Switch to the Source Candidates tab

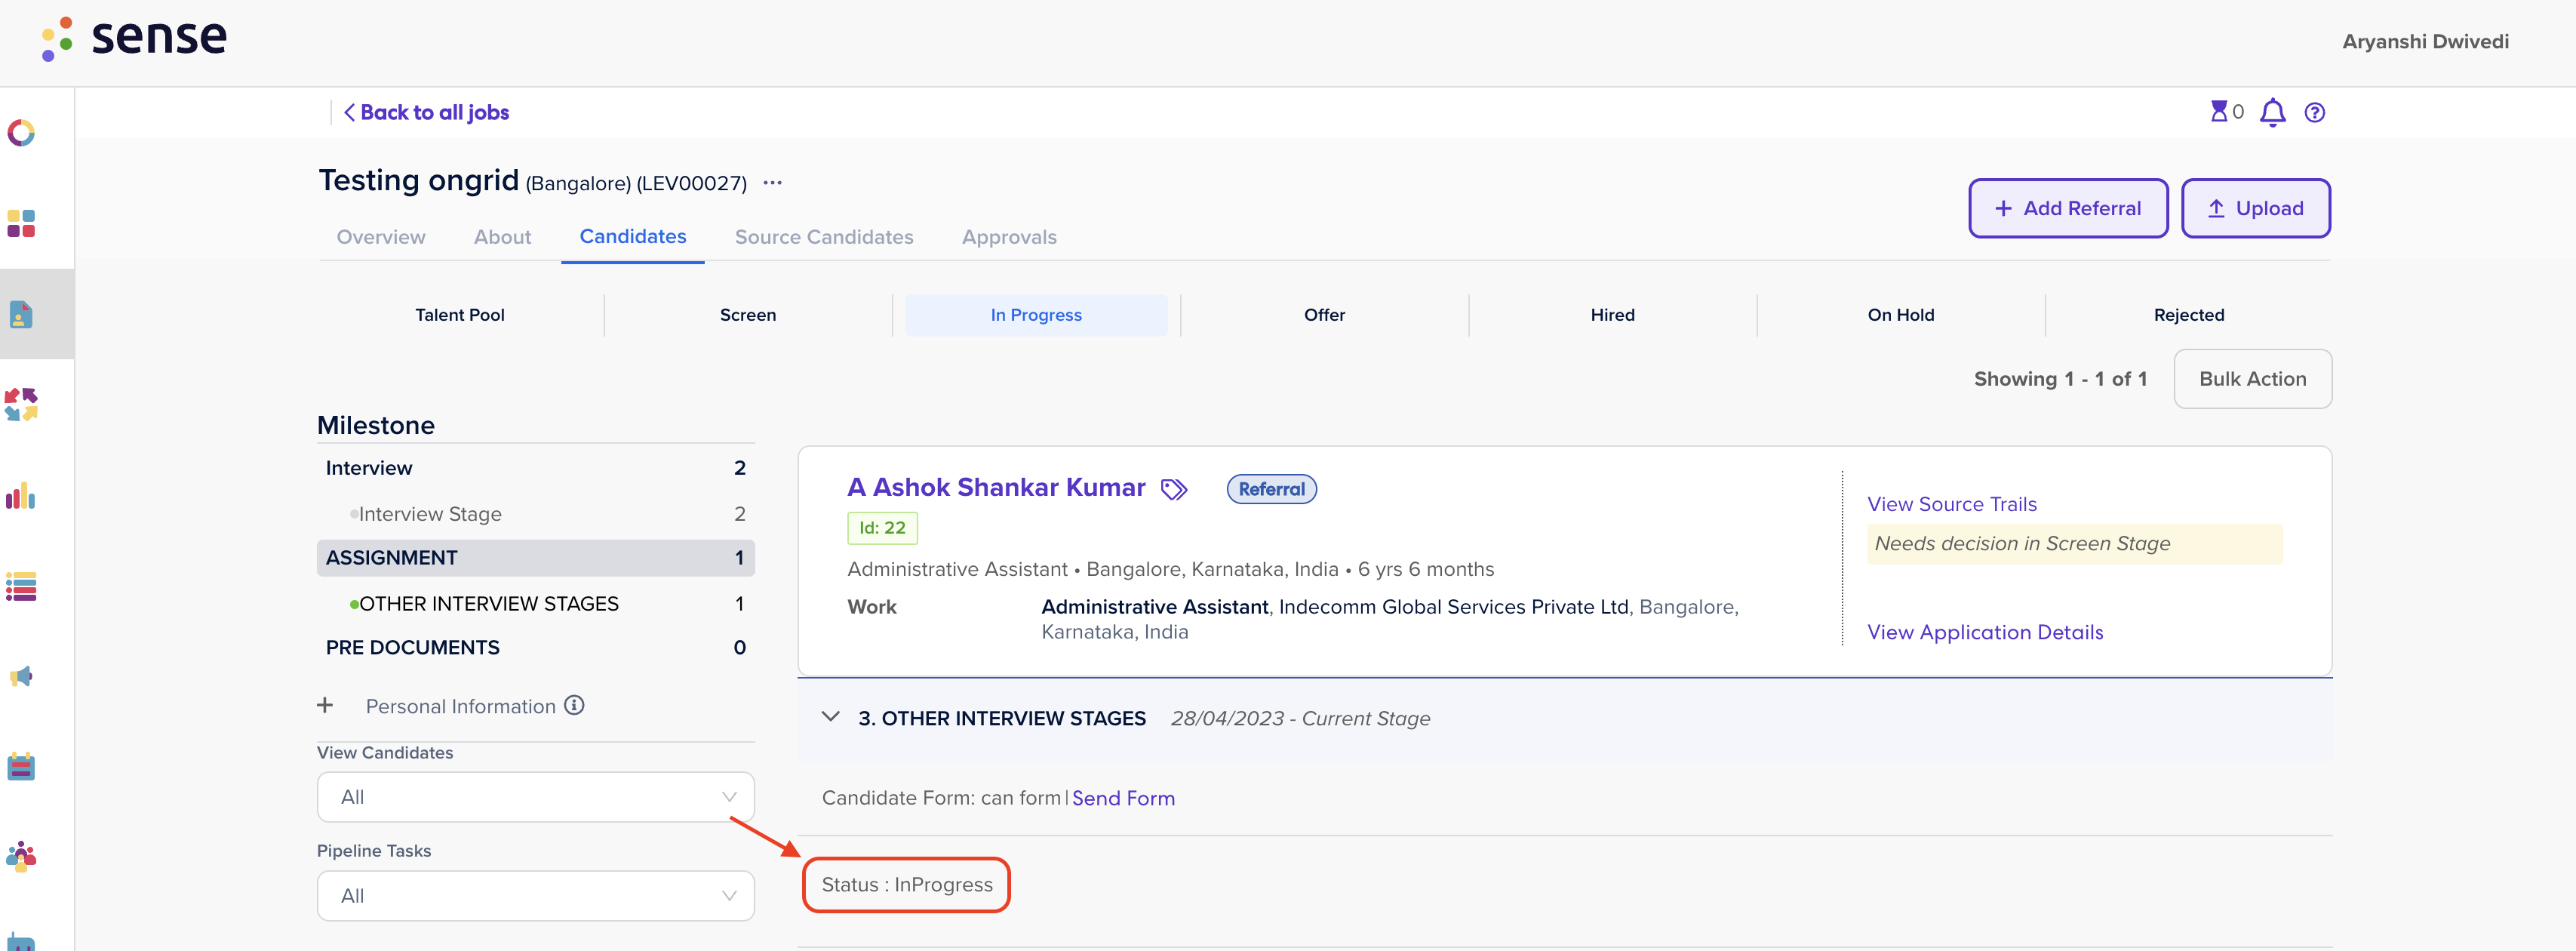pyautogui.click(x=824, y=237)
